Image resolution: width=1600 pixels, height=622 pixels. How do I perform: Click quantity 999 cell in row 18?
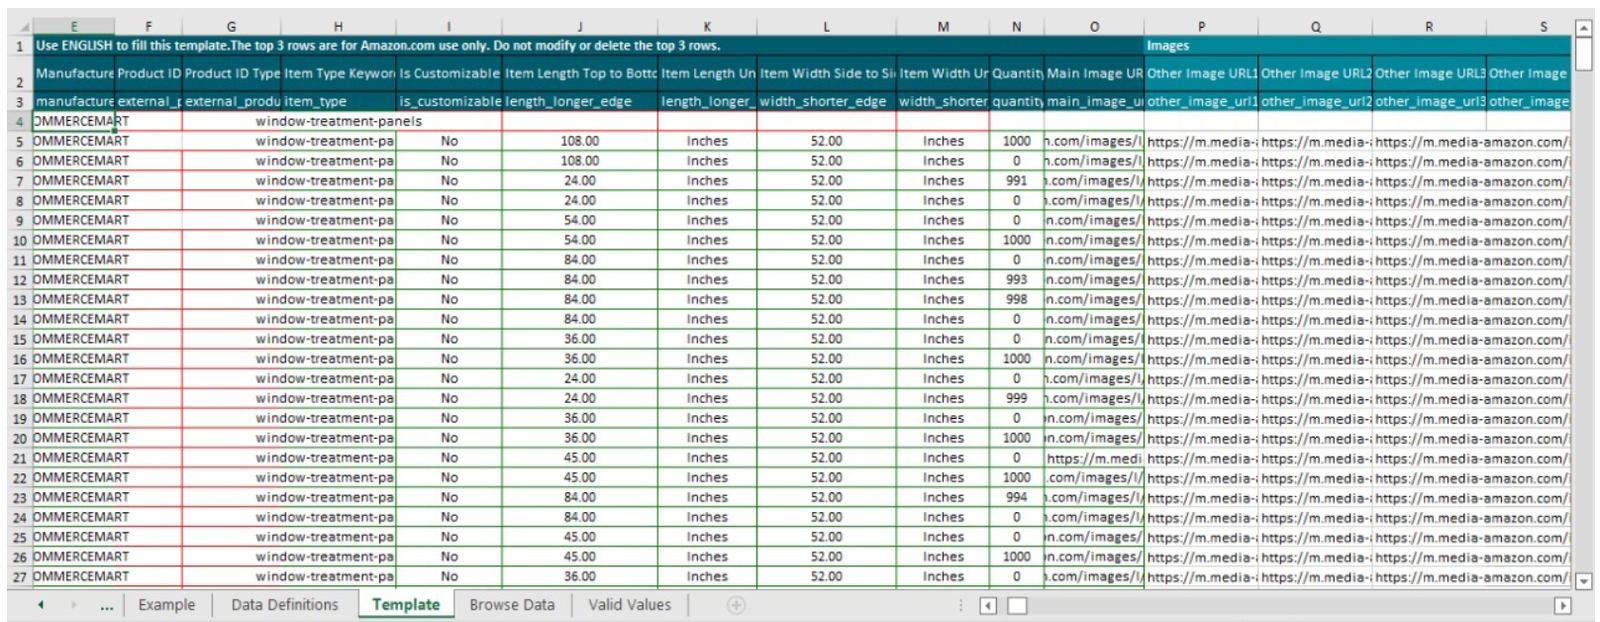[1017, 399]
